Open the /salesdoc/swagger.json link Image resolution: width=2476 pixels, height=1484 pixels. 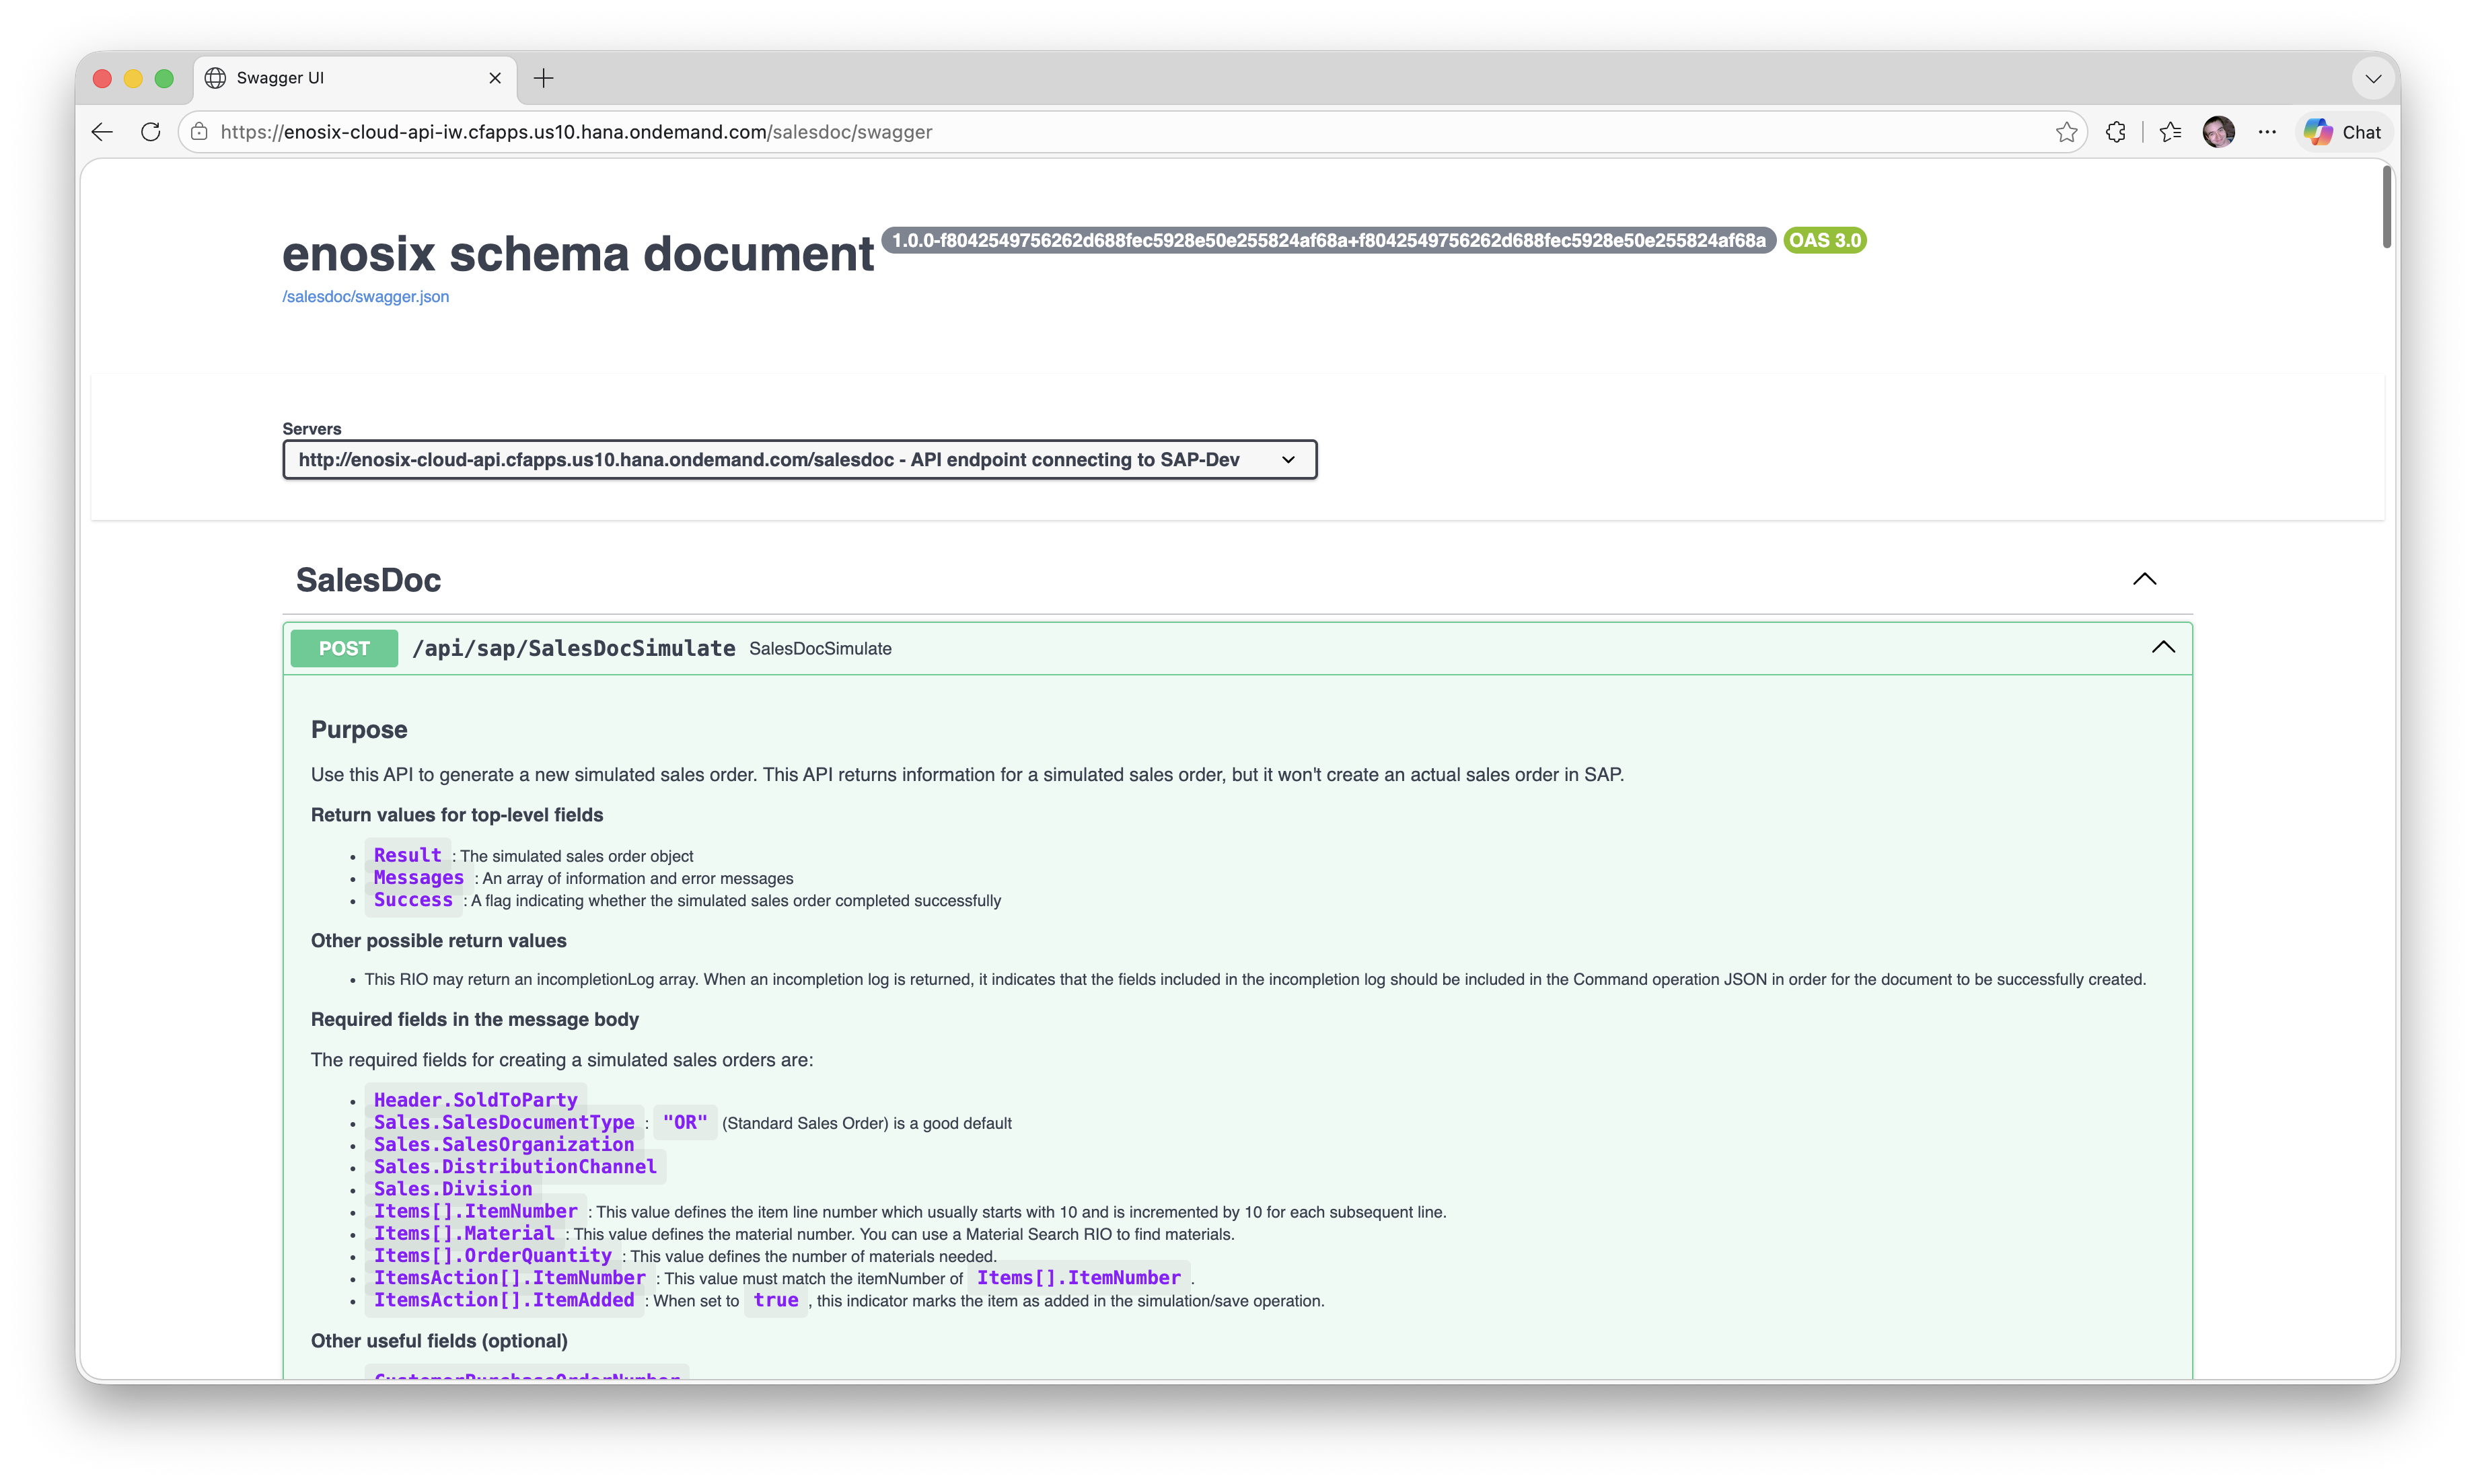click(x=365, y=296)
